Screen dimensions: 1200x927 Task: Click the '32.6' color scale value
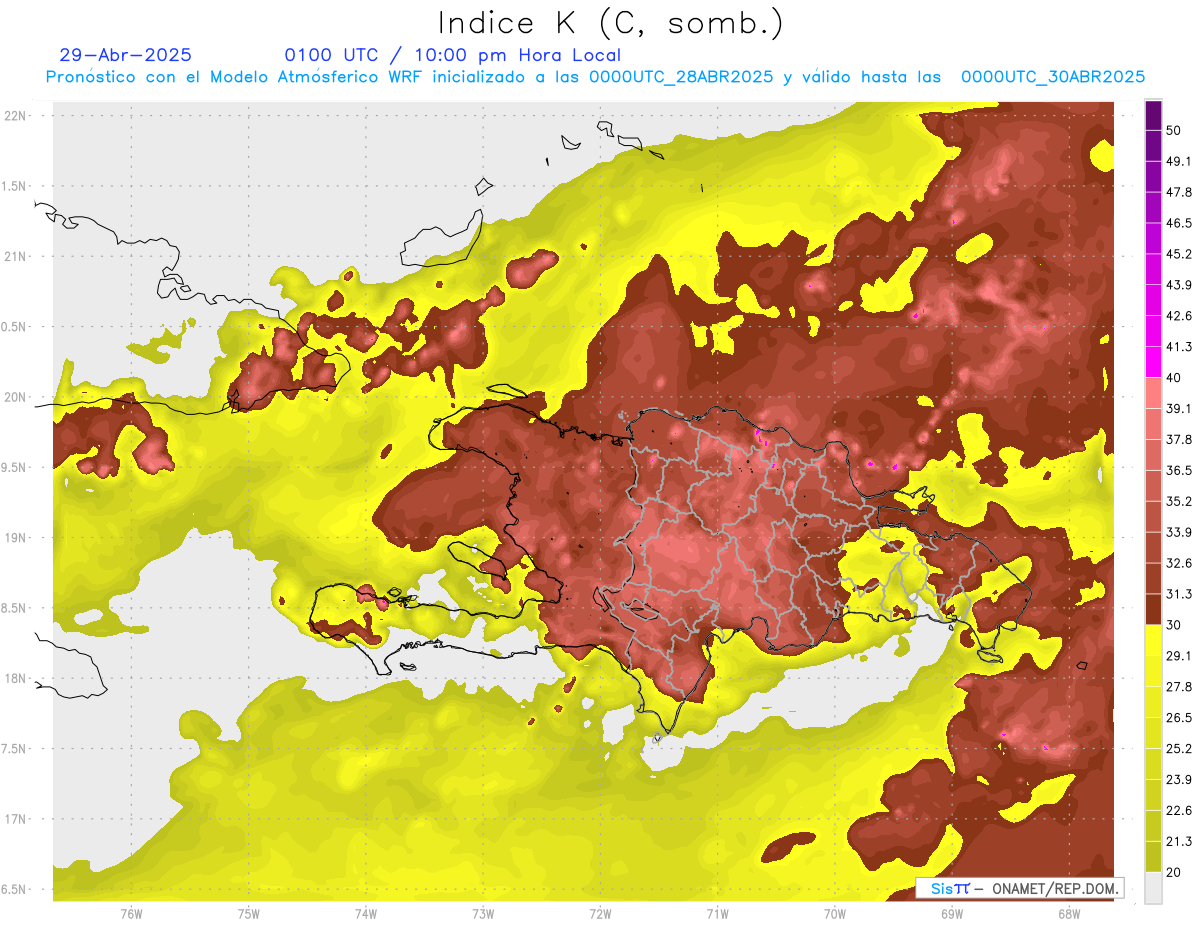1179,563
